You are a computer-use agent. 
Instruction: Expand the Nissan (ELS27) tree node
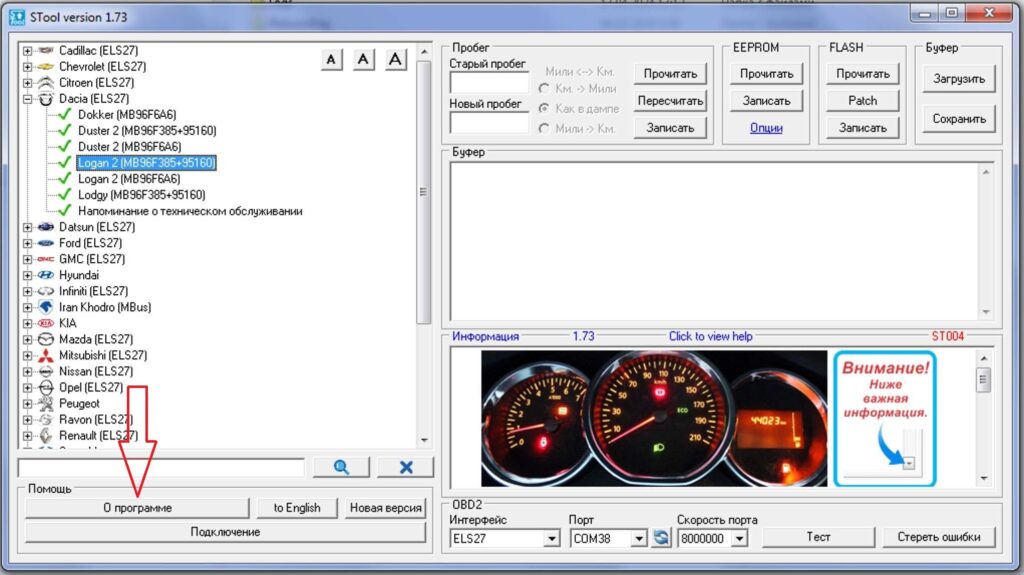point(27,371)
